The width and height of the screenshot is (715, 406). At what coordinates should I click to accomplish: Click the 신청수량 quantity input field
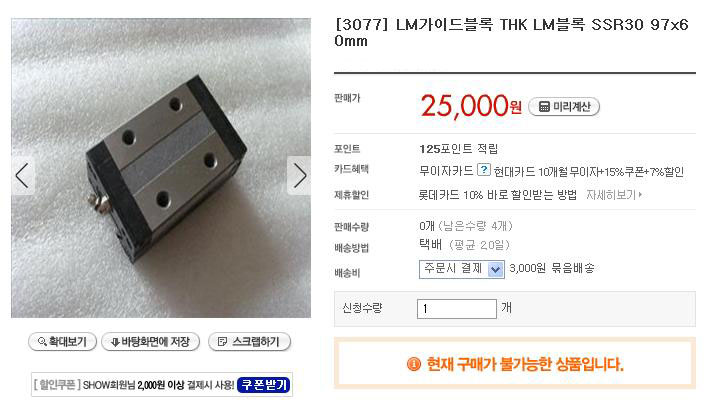(456, 309)
